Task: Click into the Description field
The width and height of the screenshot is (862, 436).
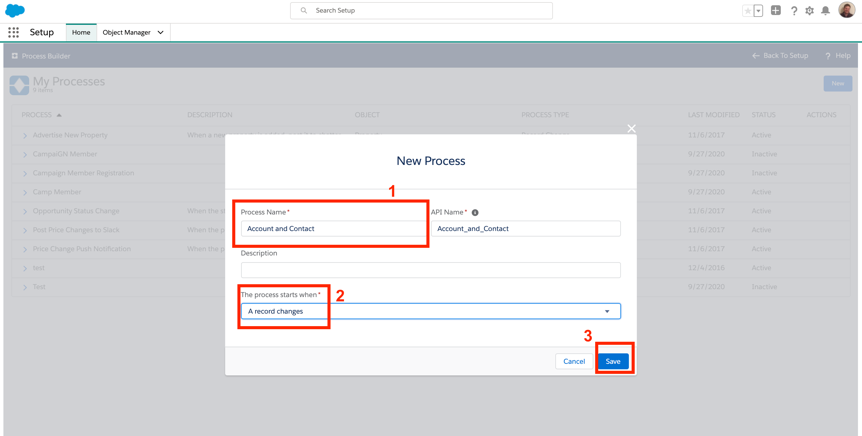Action: (430, 270)
